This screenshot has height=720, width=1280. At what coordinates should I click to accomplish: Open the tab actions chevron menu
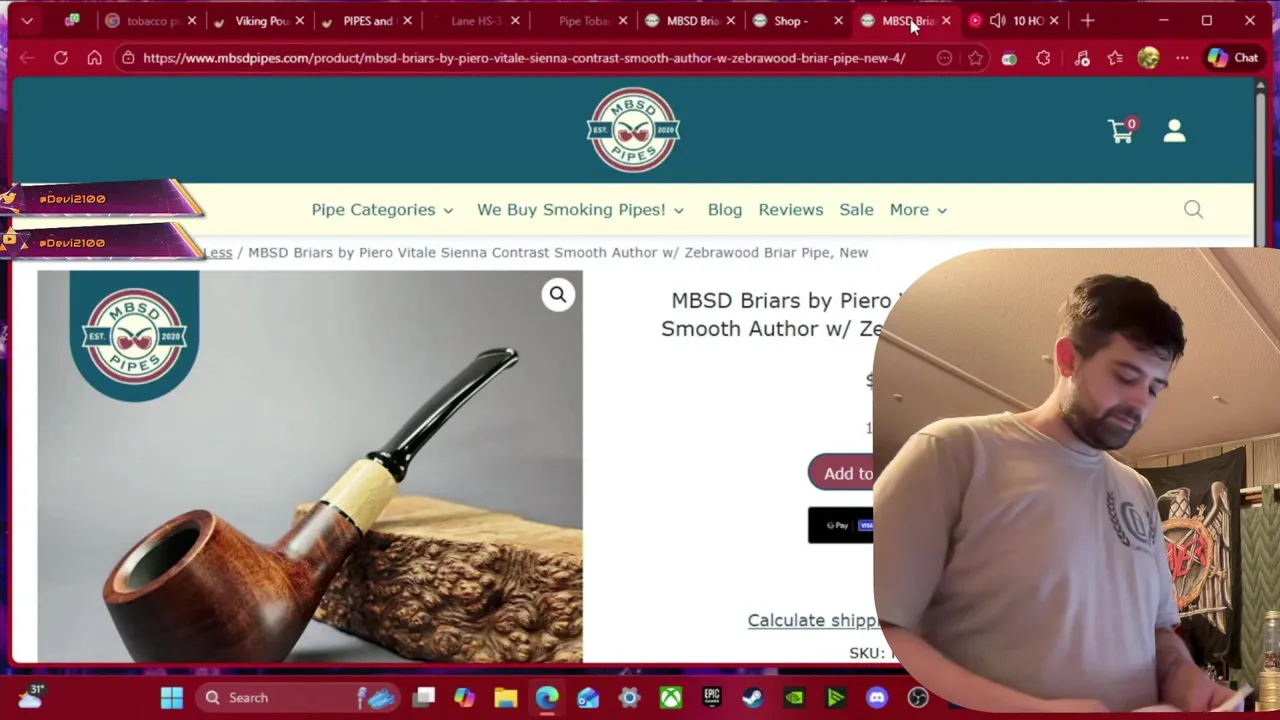point(27,20)
